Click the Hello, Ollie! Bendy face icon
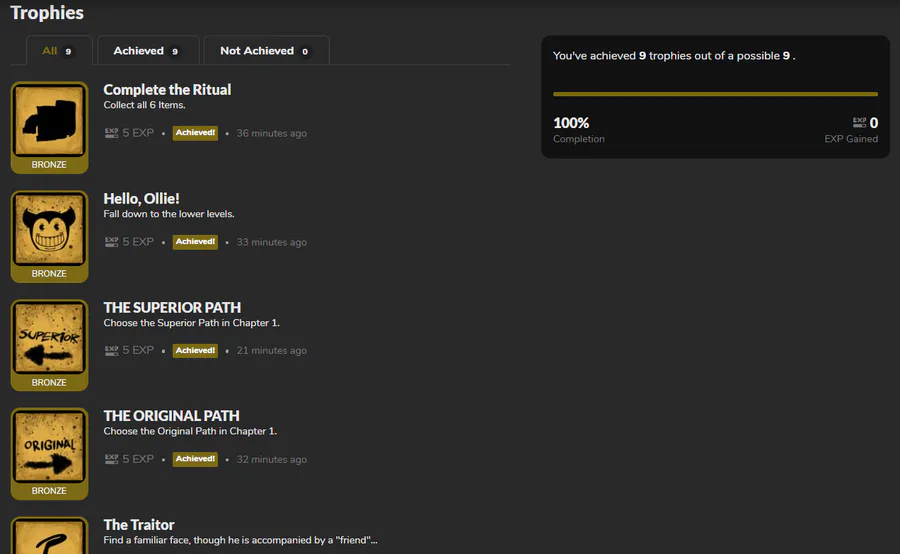The width and height of the screenshot is (900, 554). (x=49, y=229)
